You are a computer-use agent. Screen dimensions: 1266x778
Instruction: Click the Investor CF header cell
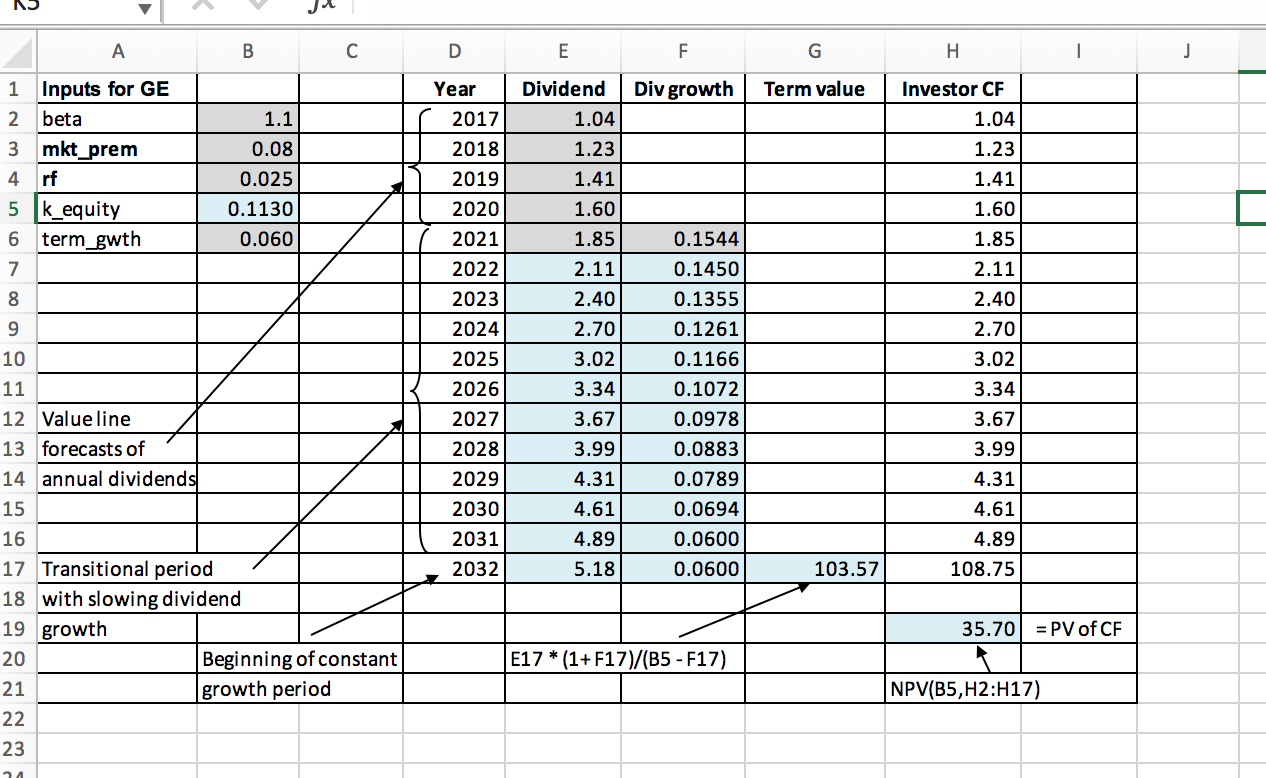(x=952, y=88)
